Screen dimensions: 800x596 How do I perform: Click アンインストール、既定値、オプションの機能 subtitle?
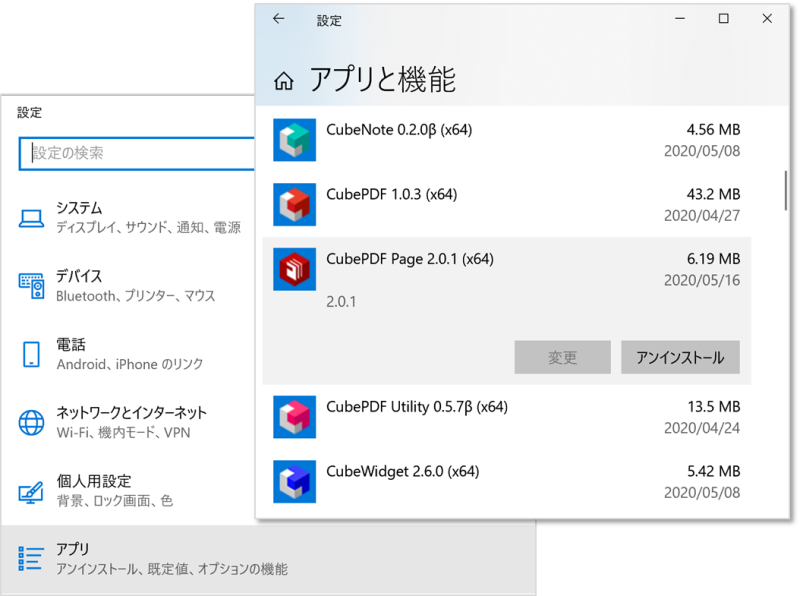(172, 569)
